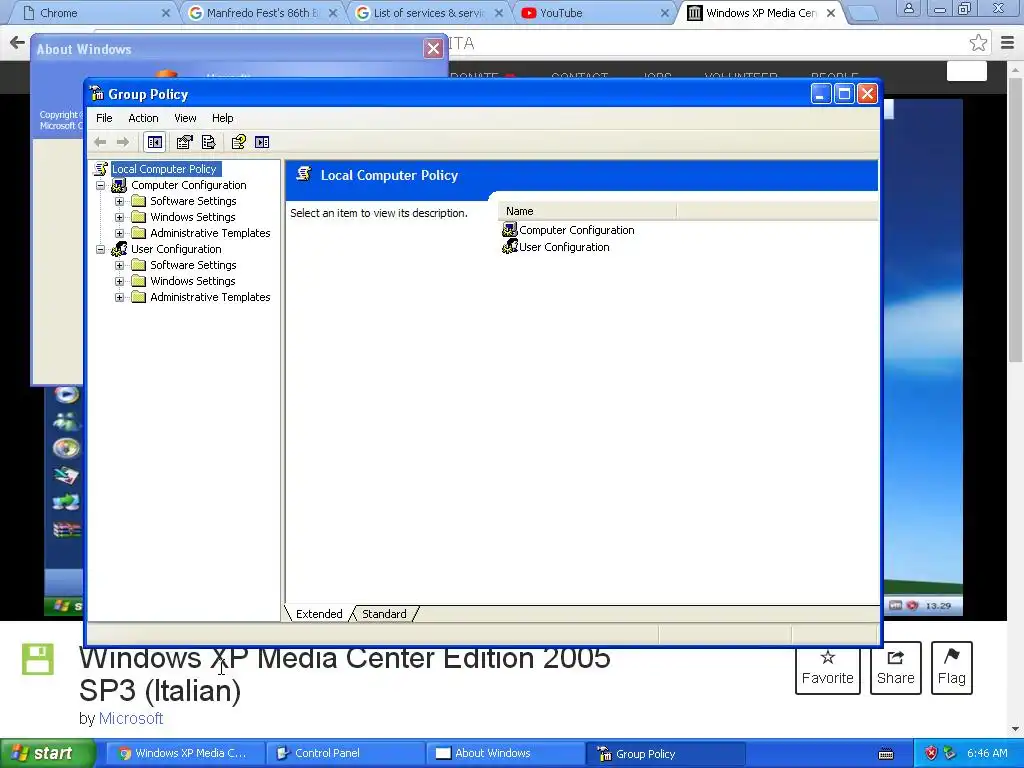Select Computer Configuration text in the Name list
Viewport: 1024px width, 768px height.
pos(577,230)
